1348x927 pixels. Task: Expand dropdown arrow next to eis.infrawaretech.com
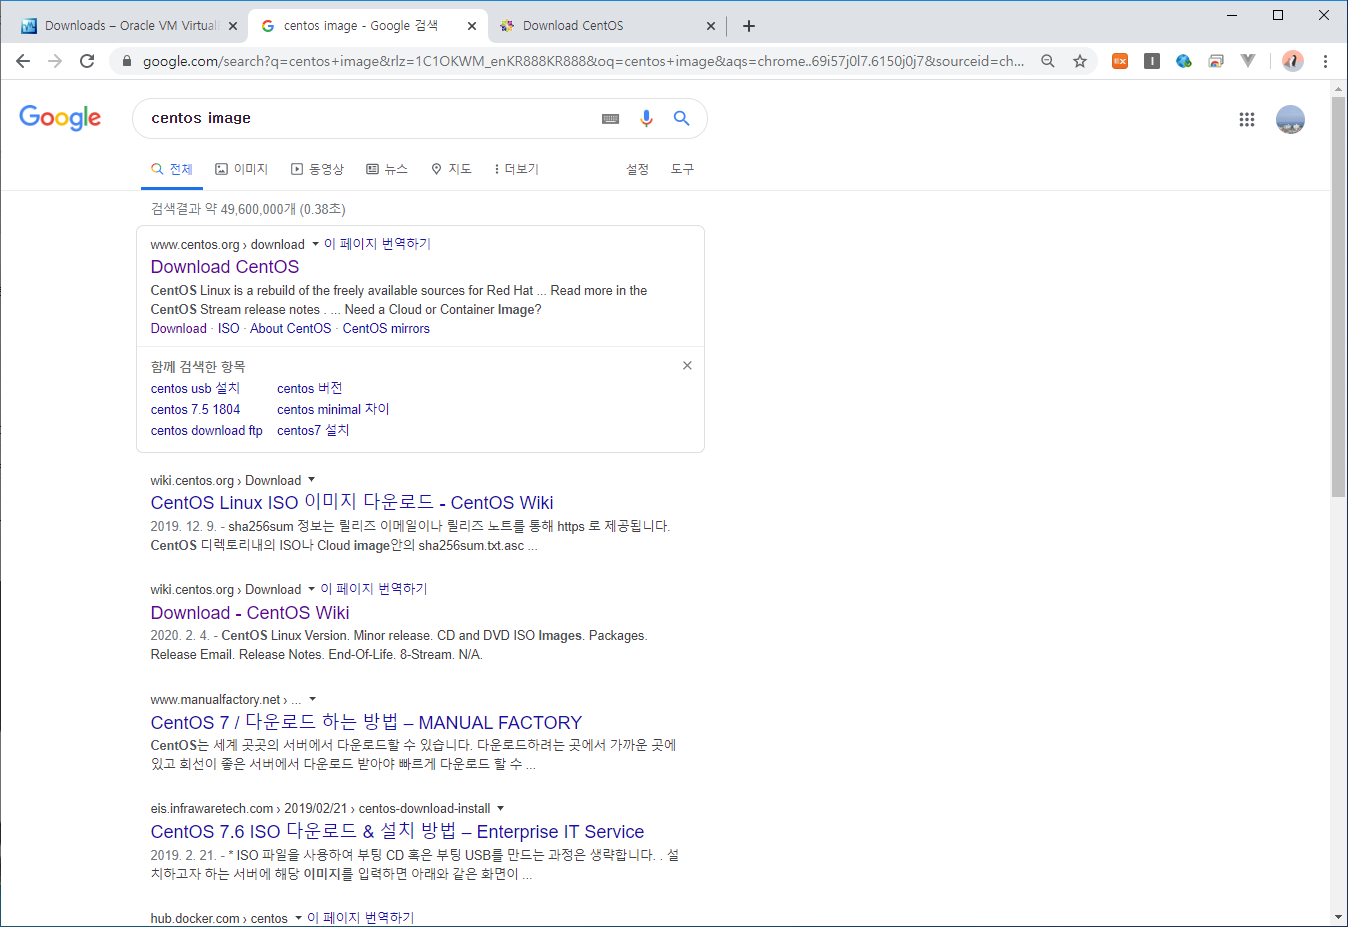[500, 808]
